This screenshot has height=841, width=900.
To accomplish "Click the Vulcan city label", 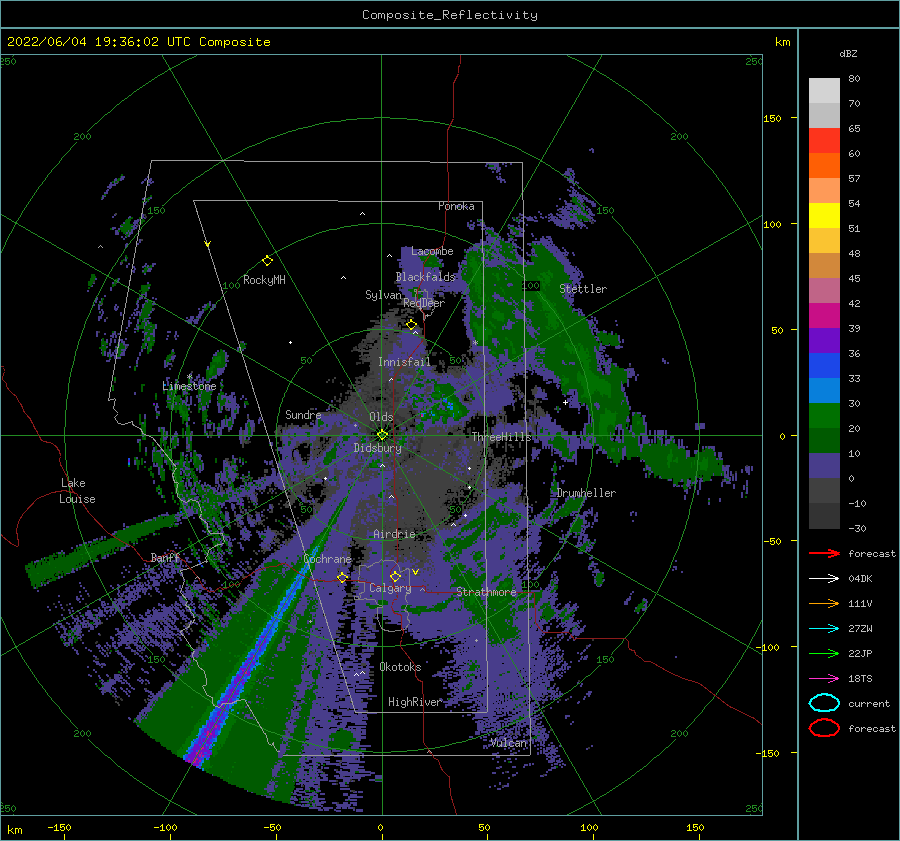I will click(x=509, y=743).
